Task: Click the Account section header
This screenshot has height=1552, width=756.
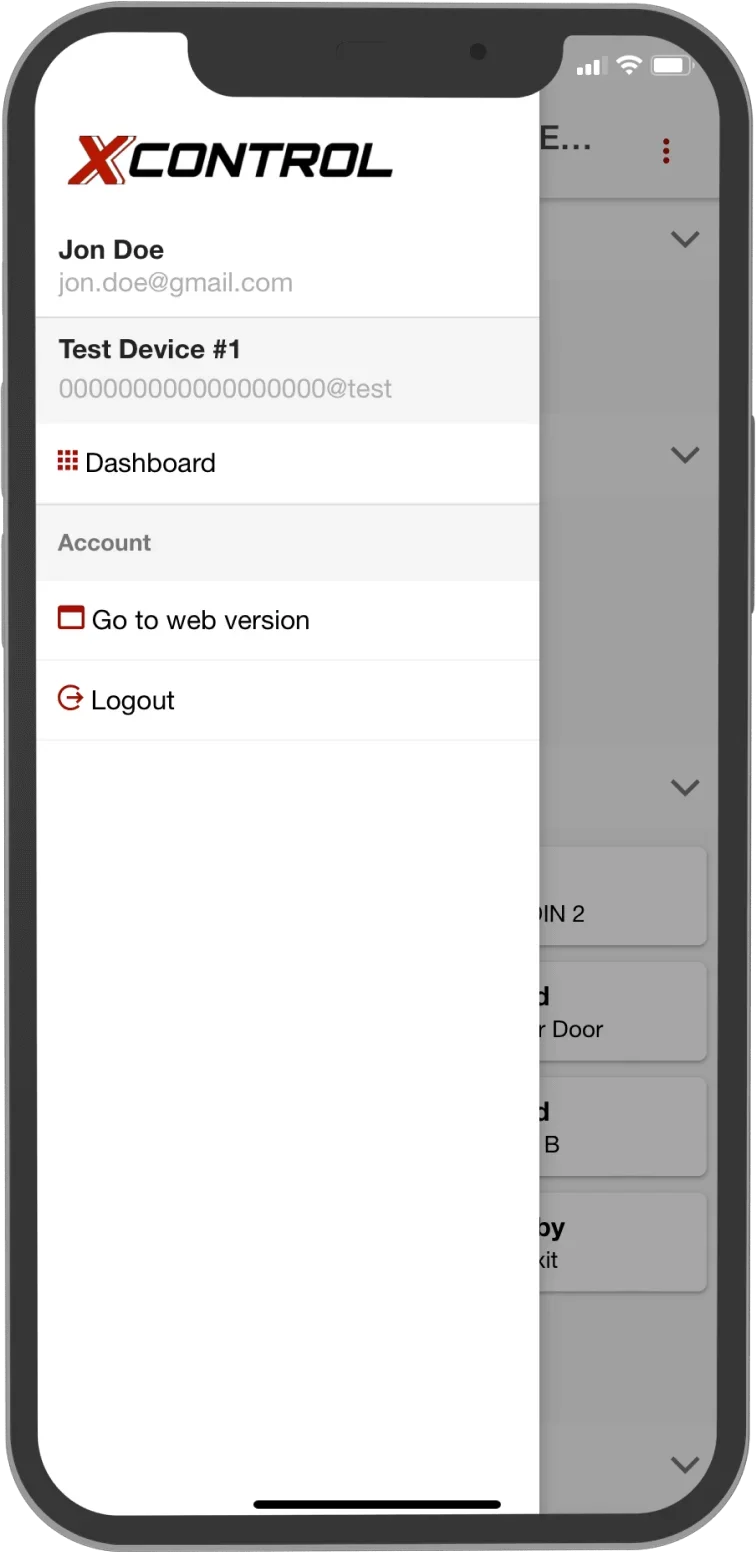Action: (287, 543)
